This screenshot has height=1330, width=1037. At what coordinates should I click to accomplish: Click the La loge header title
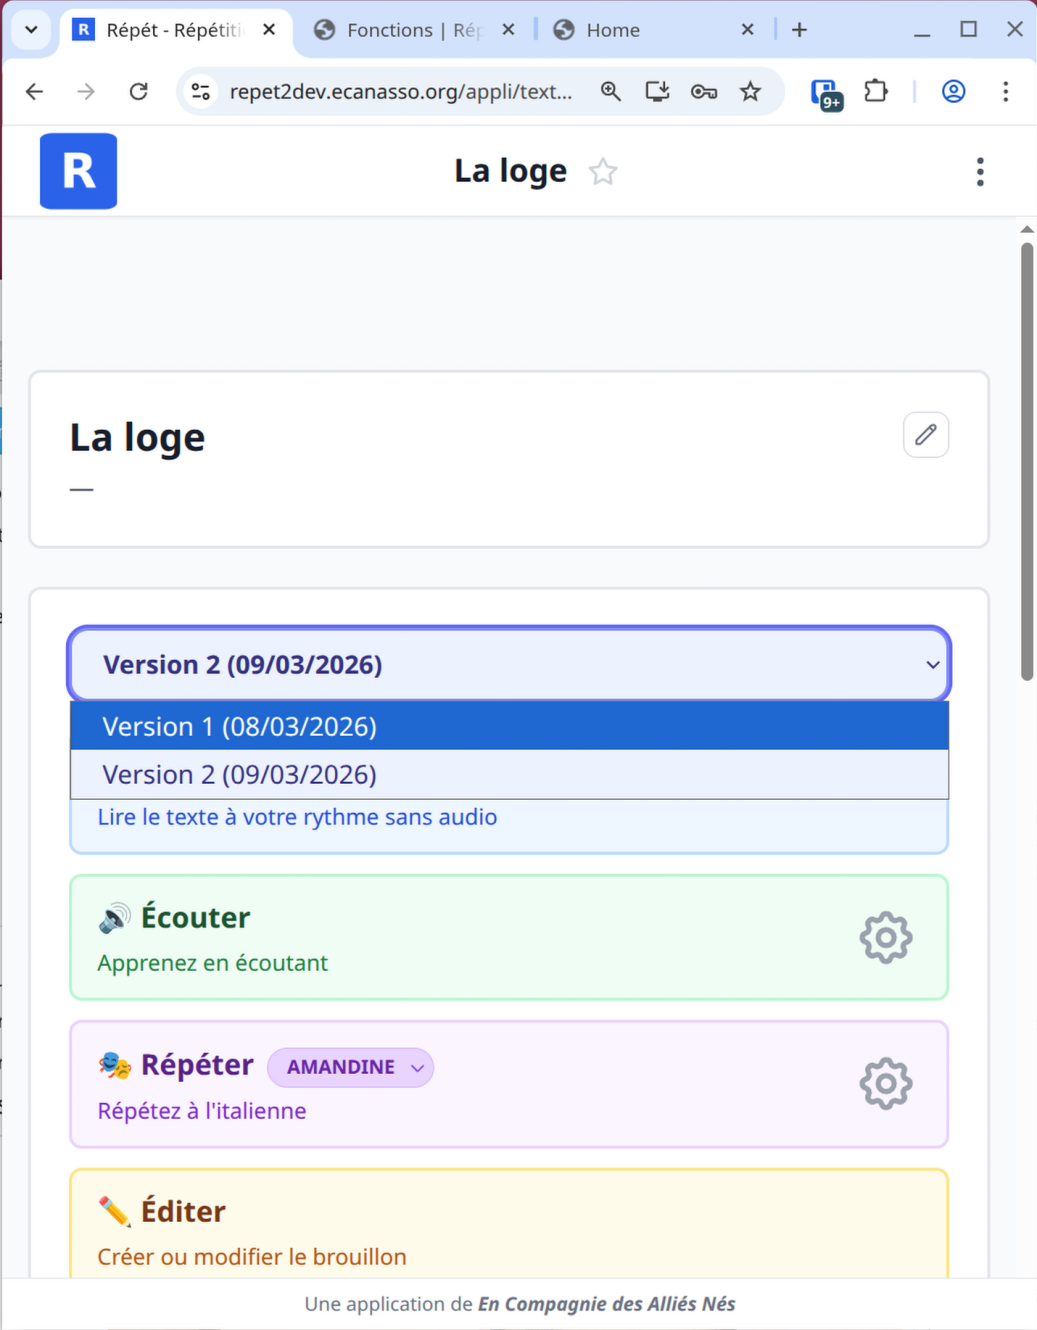click(x=511, y=171)
